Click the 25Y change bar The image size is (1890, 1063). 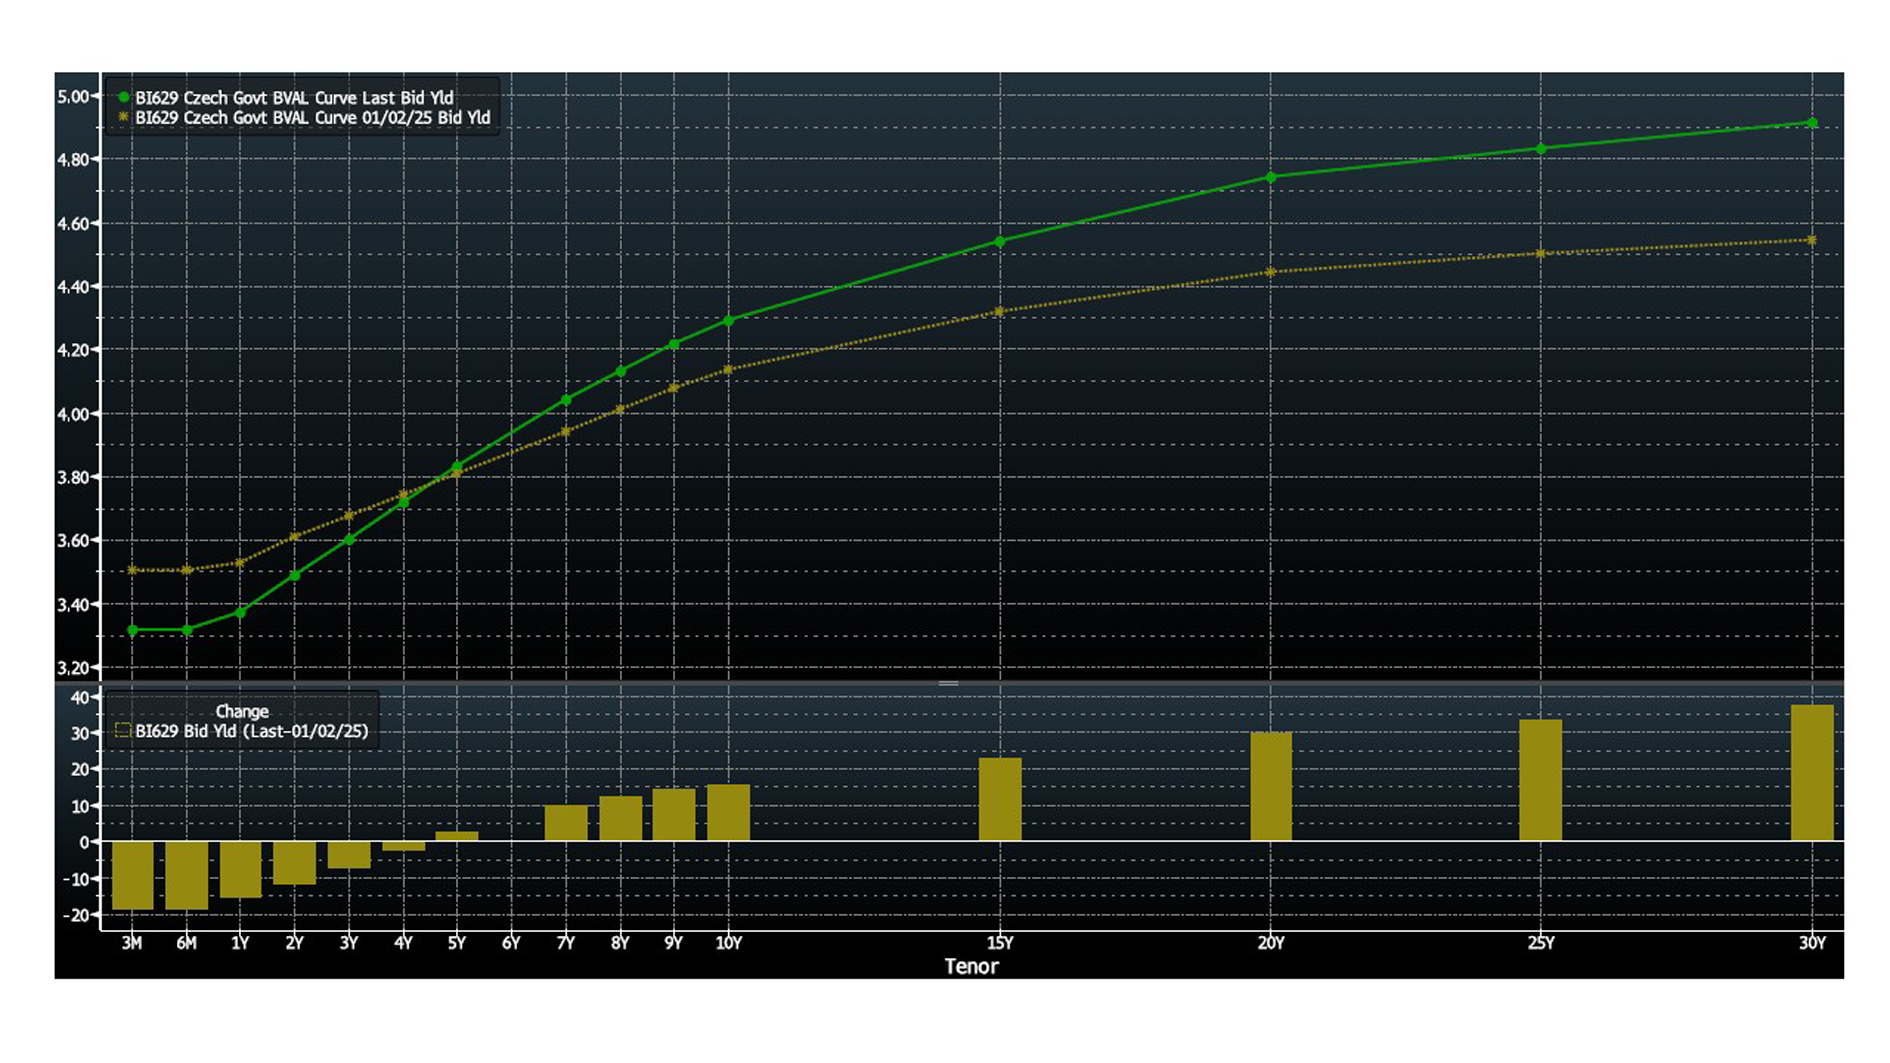point(1541,780)
